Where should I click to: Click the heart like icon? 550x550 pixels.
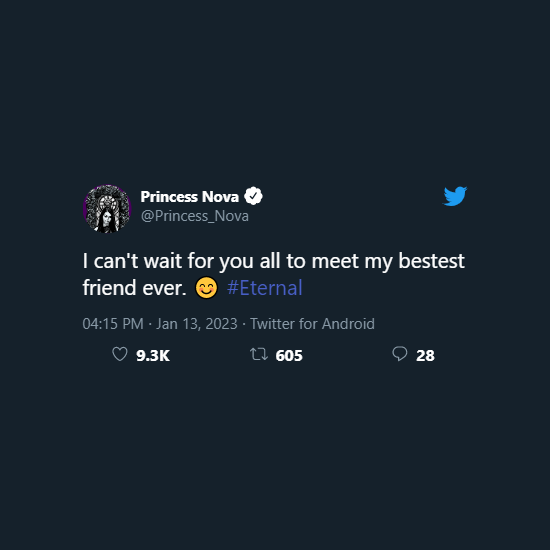click(x=120, y=354)
